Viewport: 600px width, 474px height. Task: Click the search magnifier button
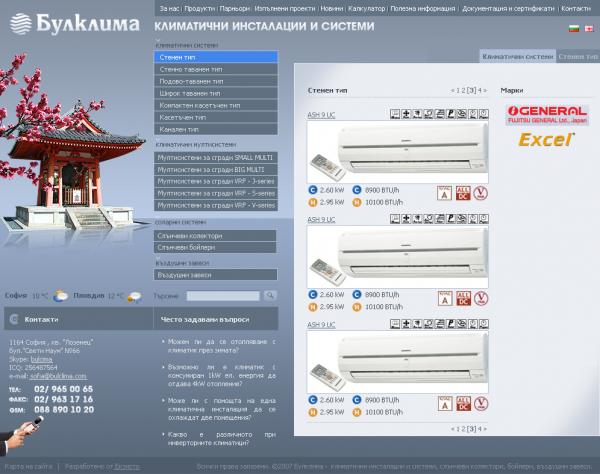270,295
